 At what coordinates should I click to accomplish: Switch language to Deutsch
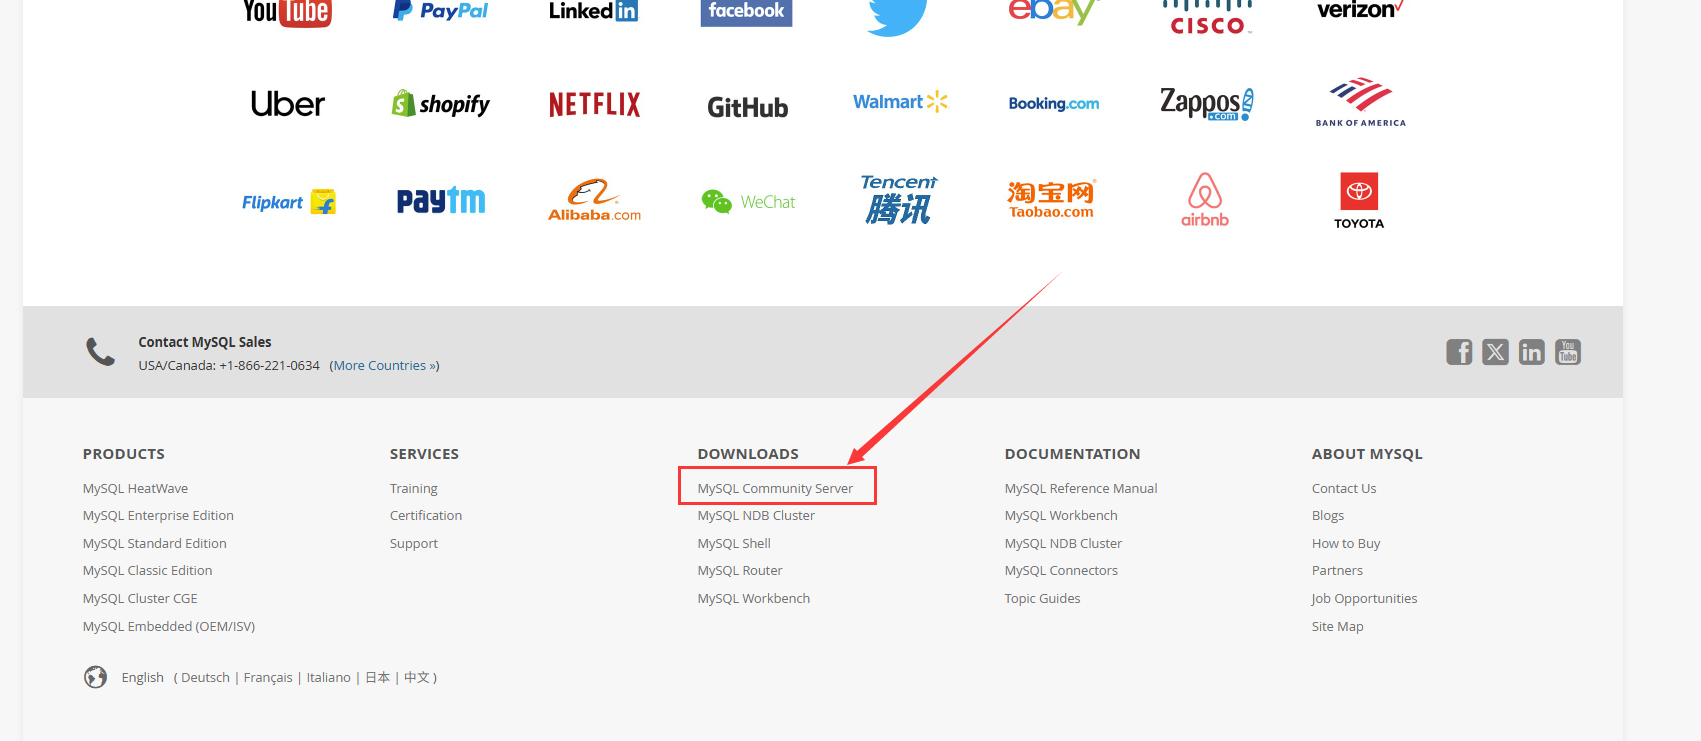[205, 678]
